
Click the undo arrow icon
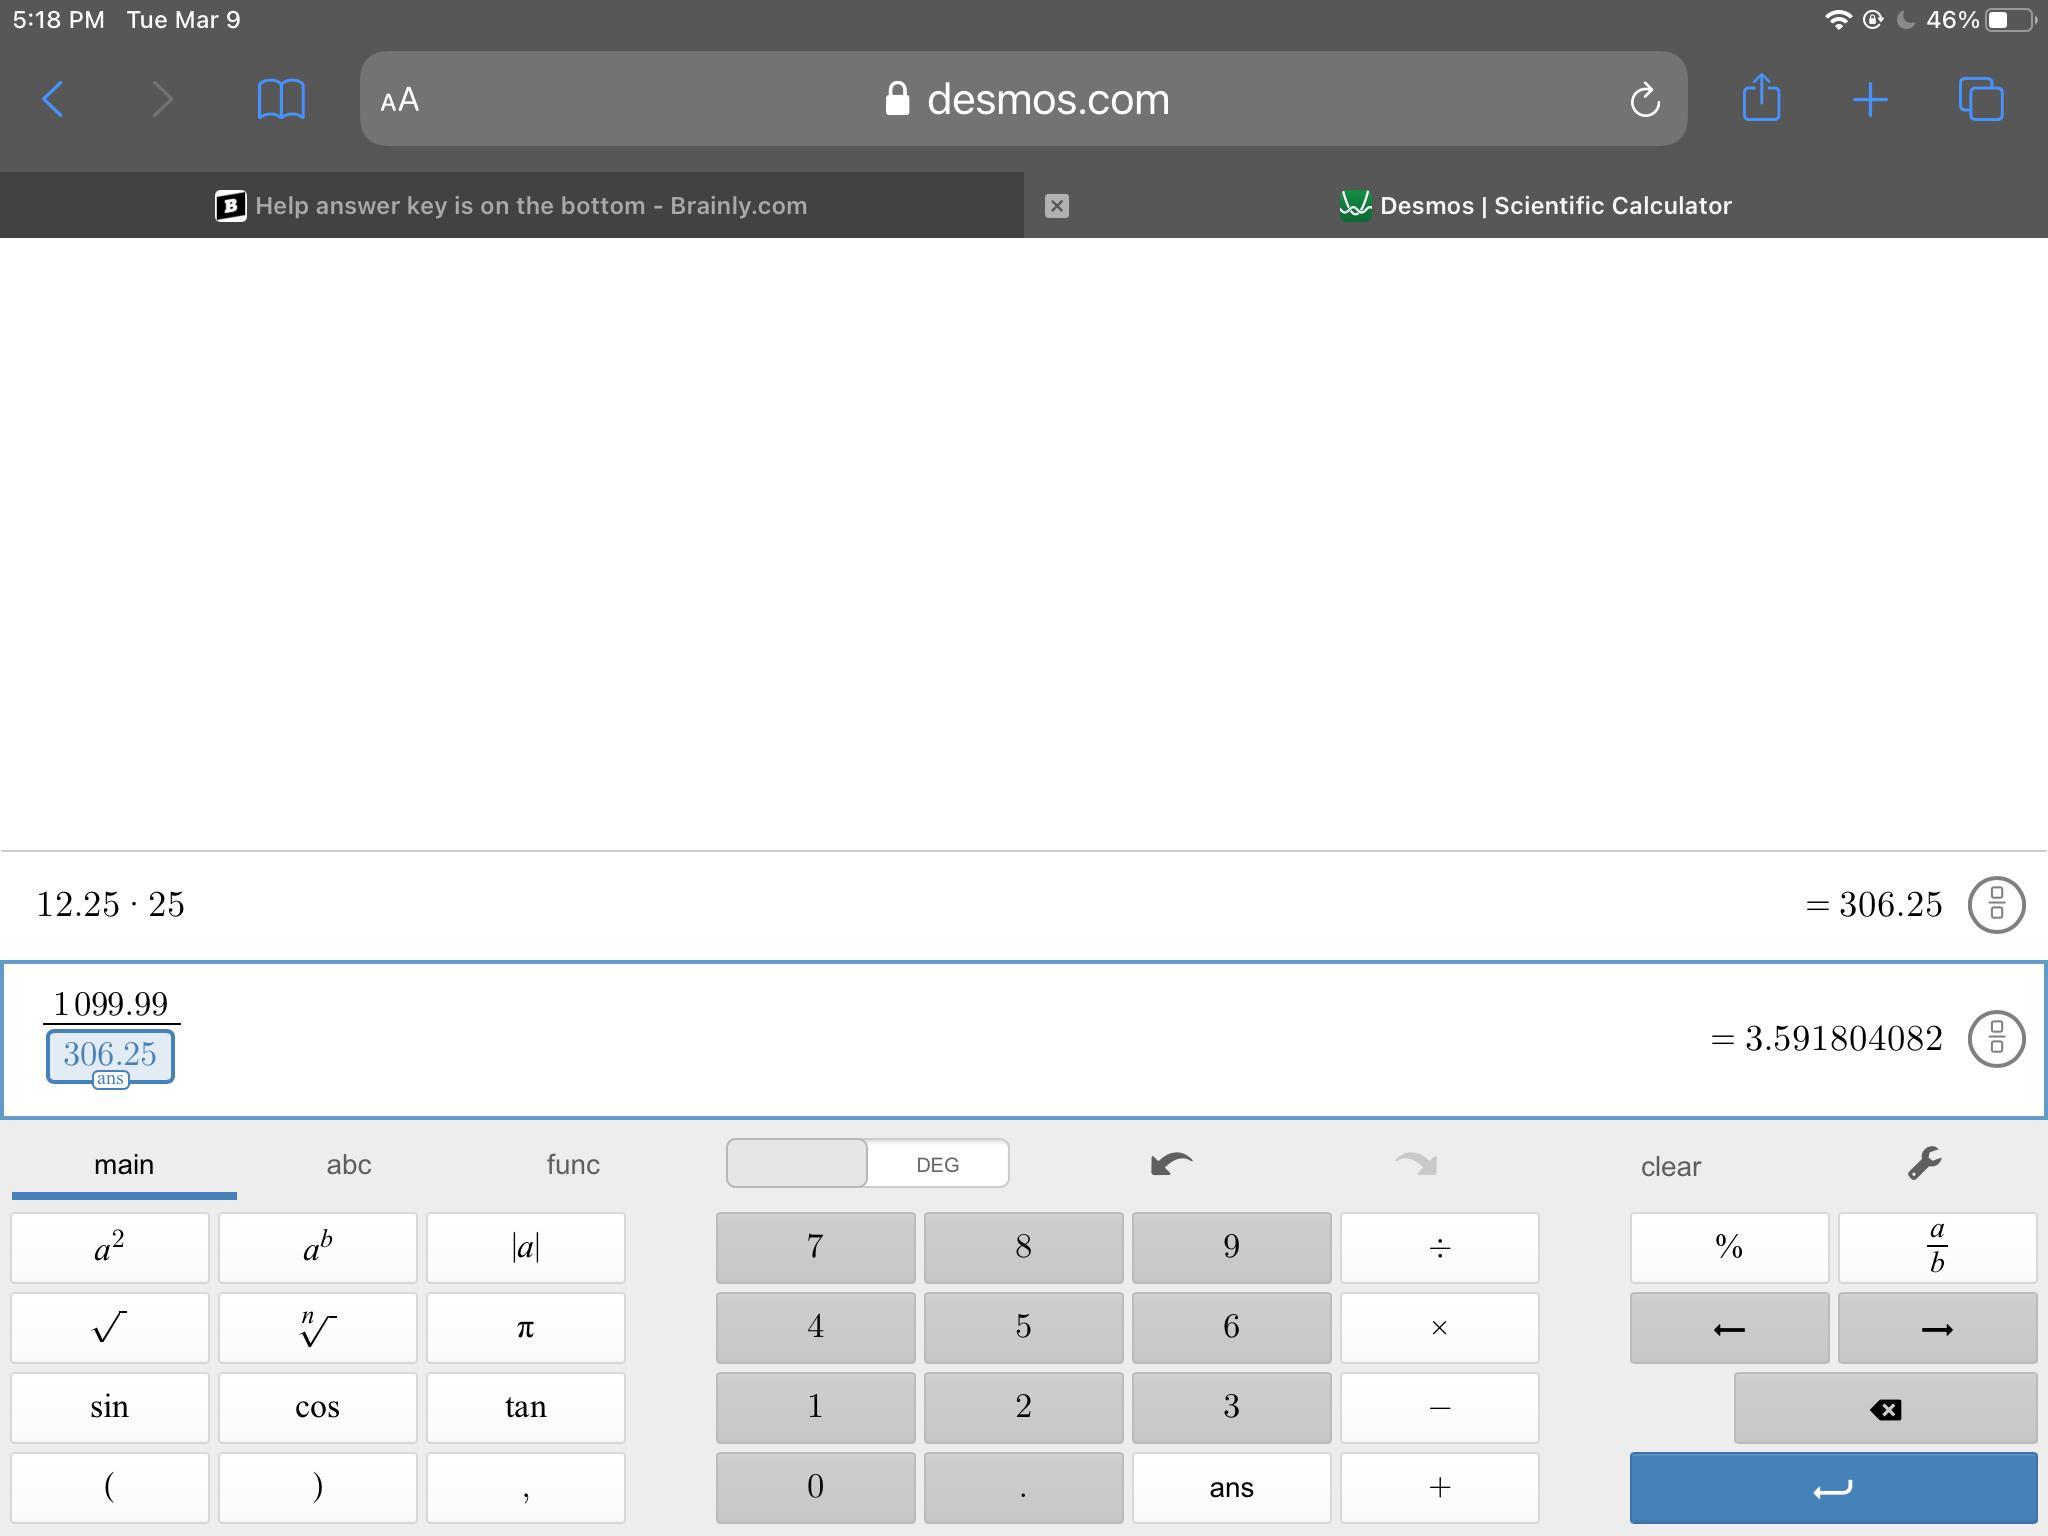point(1171,1164)
